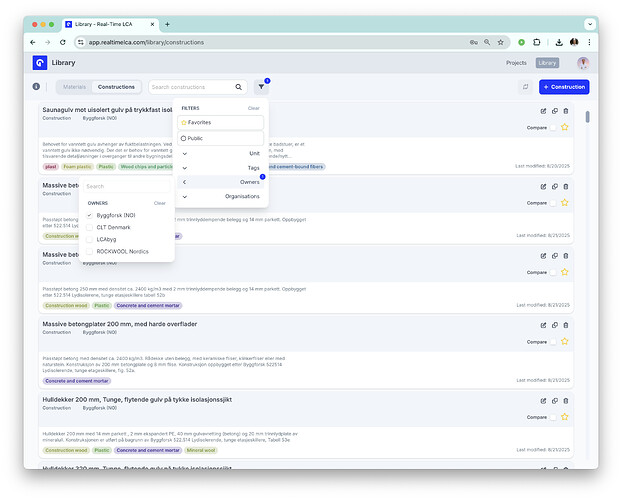
Task: Star the Hulldekker 200 mm construction
Action: point(565,417)
